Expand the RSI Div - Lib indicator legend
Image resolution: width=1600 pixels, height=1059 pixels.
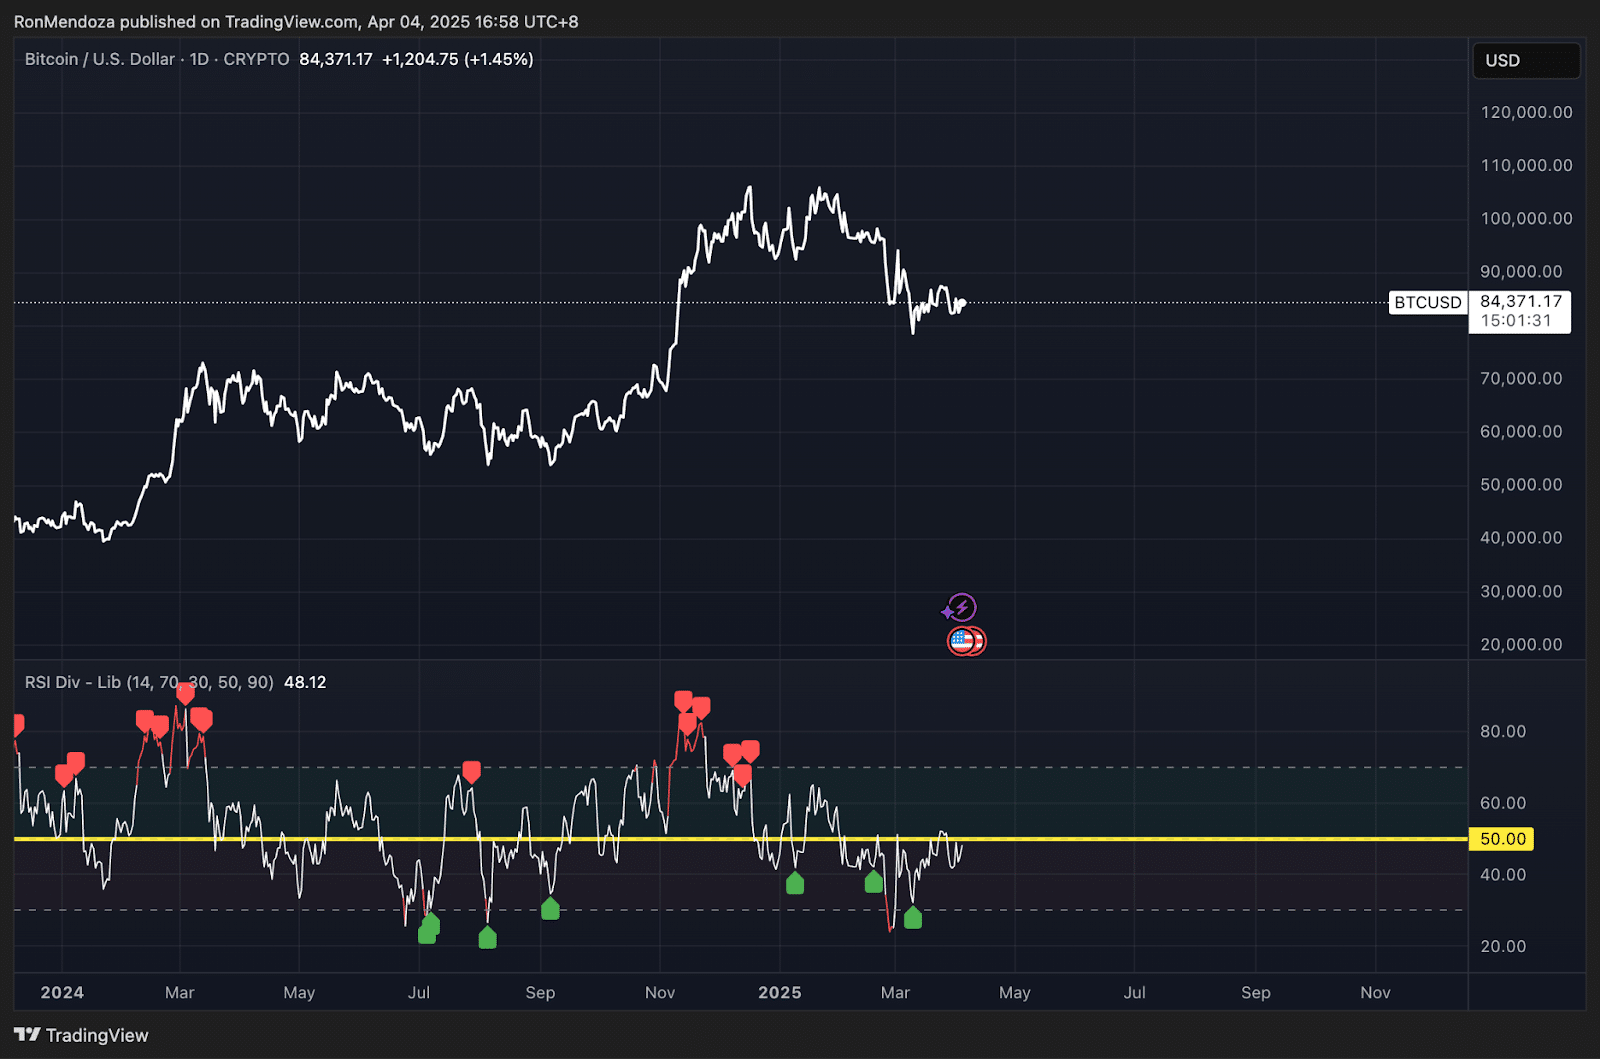(148, 682)
